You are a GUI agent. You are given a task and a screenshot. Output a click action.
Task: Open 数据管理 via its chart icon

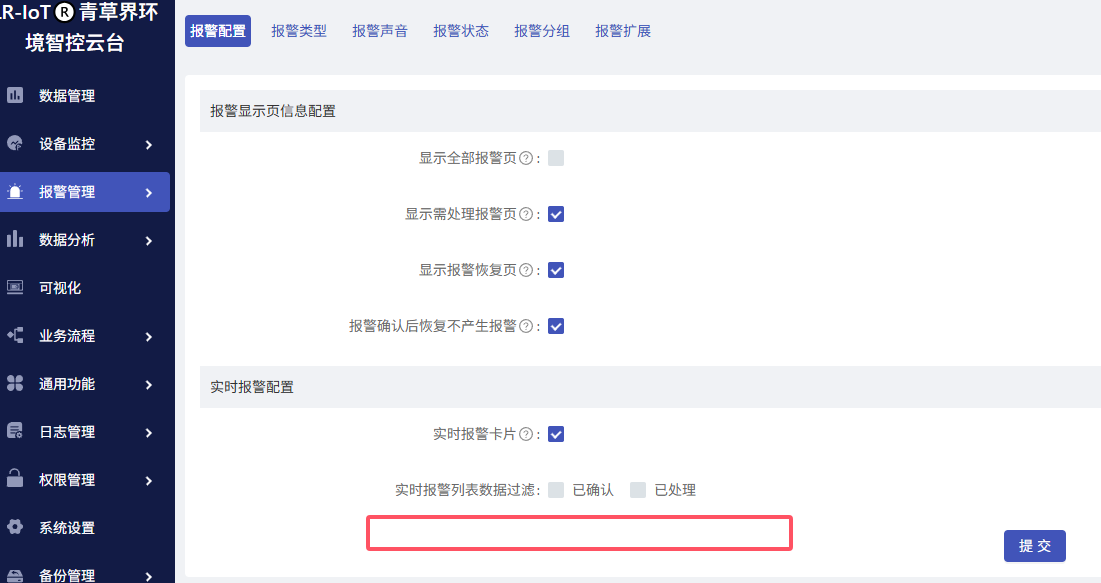[15, 95]
